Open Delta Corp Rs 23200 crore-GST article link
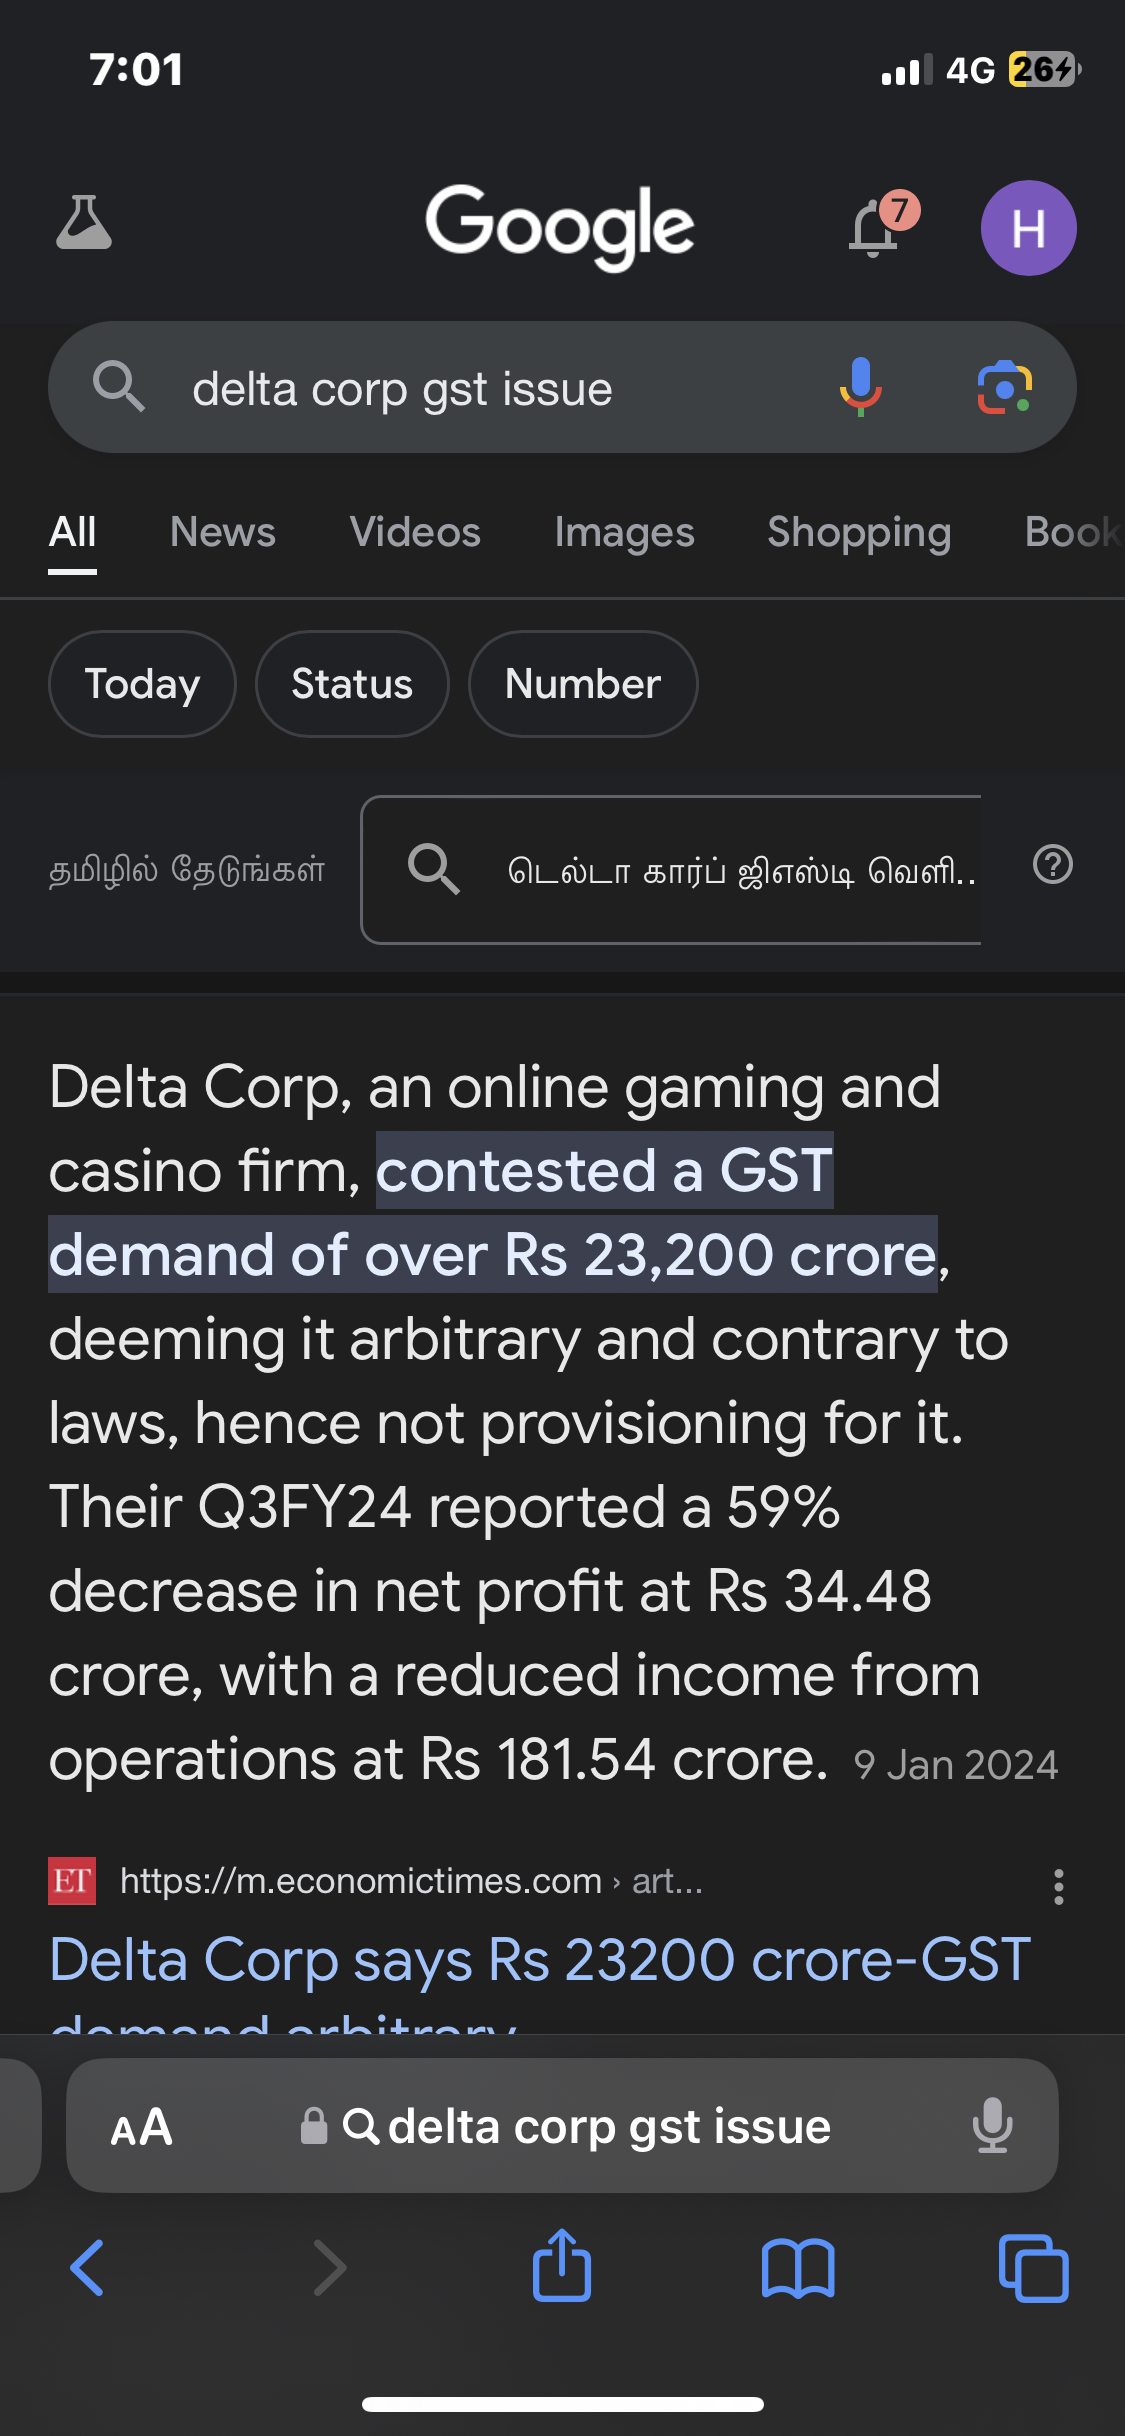This screenshot has height=2436, width=1125. coord(539,1961)
